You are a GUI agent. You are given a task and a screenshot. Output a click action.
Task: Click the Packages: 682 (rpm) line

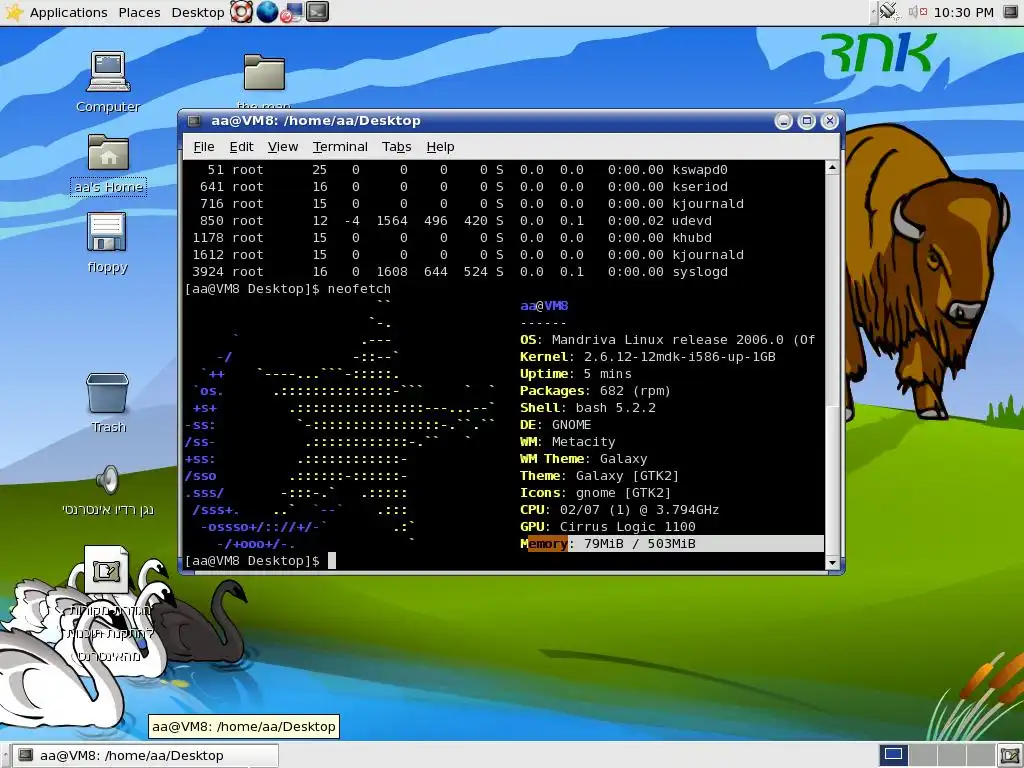click(x=596, y=391)
